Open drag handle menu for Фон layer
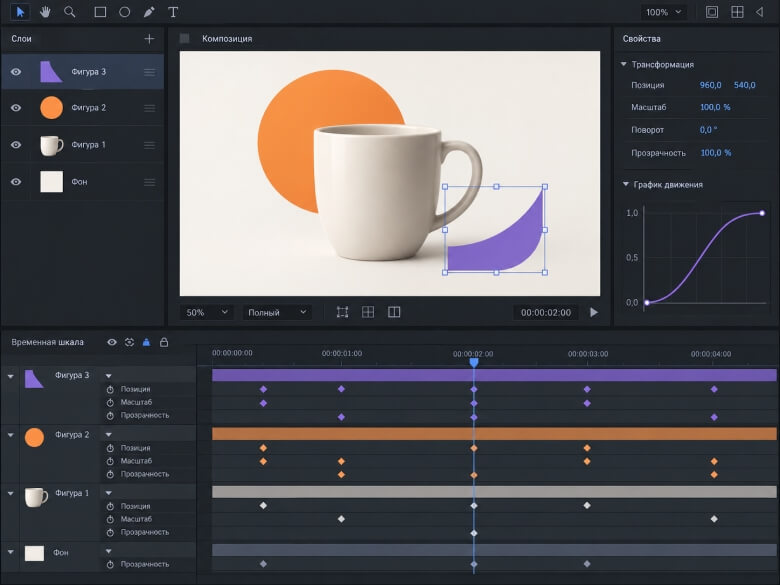This screenshot has height=585, width=780. [x=149, y=182]
